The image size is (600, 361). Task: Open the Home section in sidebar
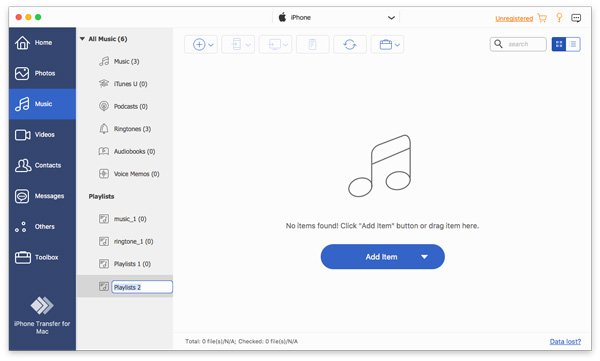(42, 42)
